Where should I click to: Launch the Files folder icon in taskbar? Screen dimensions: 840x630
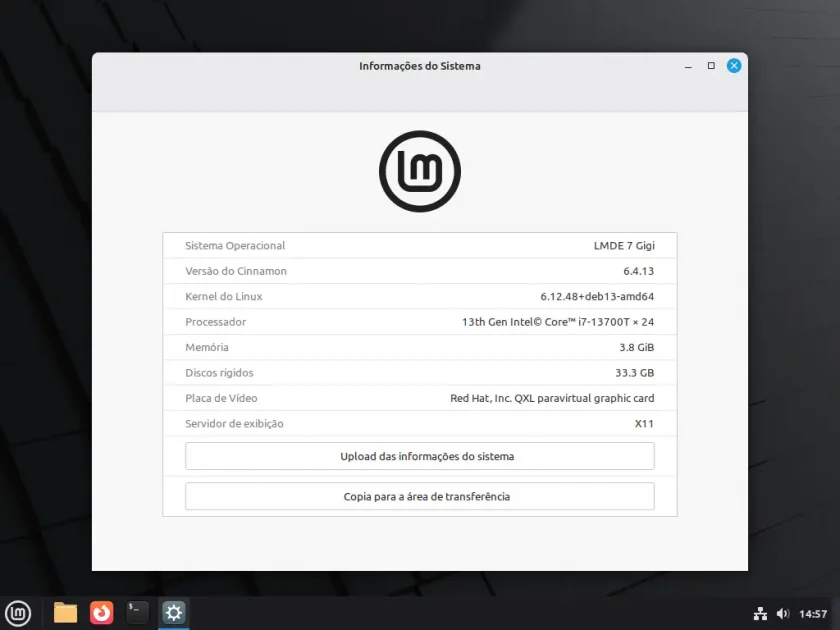point(65,613)
